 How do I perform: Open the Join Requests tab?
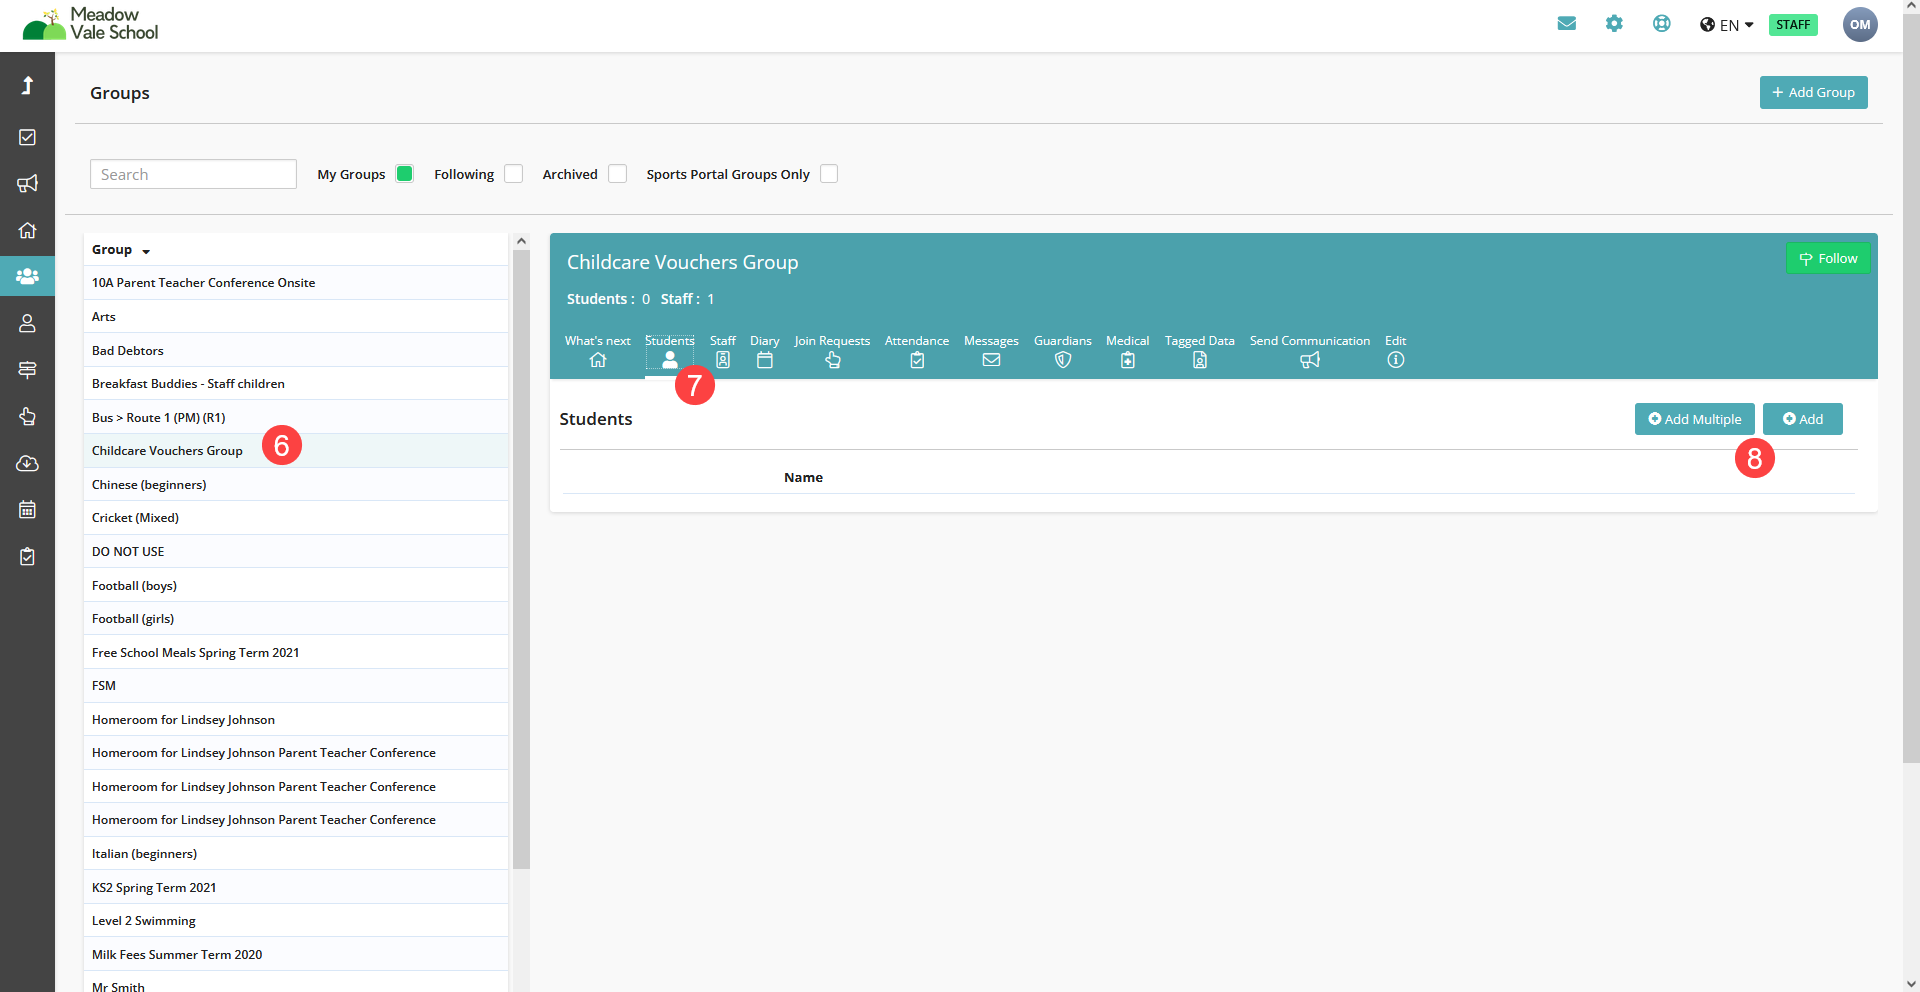coord(832,352)
